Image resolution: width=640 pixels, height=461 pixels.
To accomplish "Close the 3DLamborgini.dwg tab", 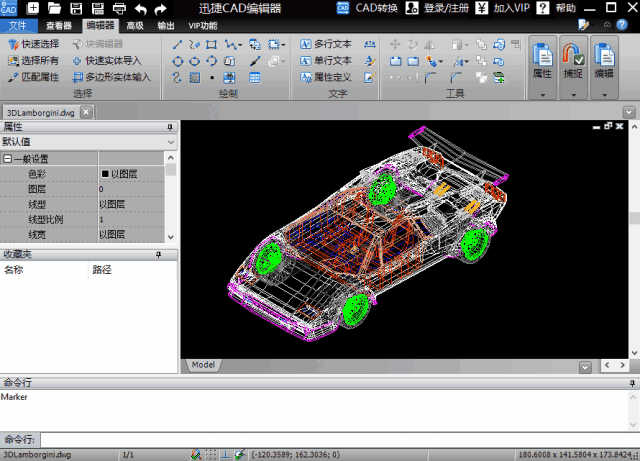I will tap(86, 112).
